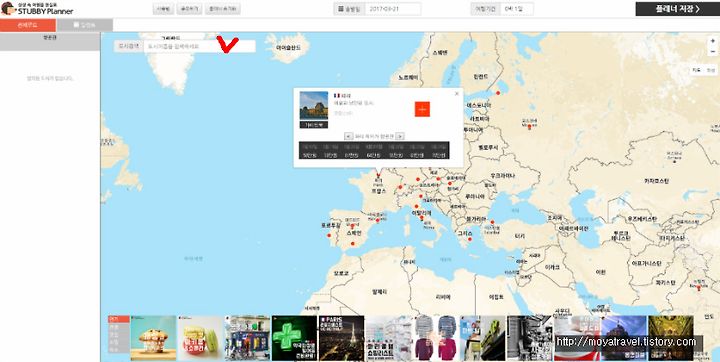720x362 pixels.
Task: Switch map to satellite 위성 view
Action: coord(710,70)
